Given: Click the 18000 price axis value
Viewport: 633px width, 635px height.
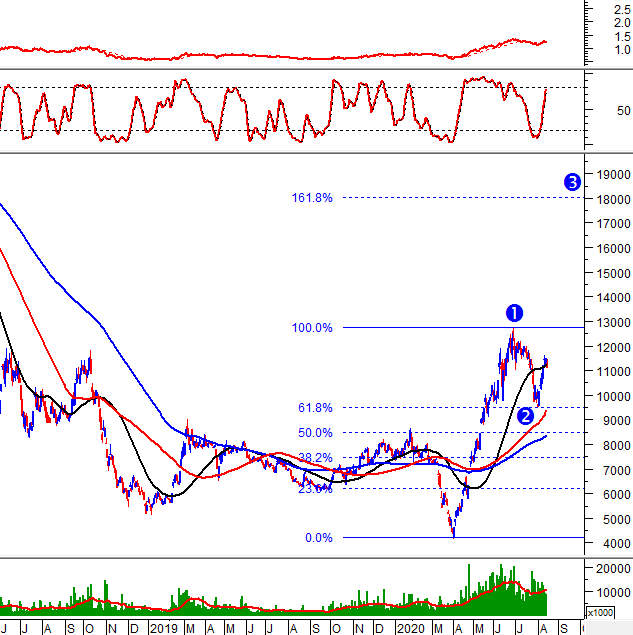Looking at the screenshot, I should pos(613,200).
